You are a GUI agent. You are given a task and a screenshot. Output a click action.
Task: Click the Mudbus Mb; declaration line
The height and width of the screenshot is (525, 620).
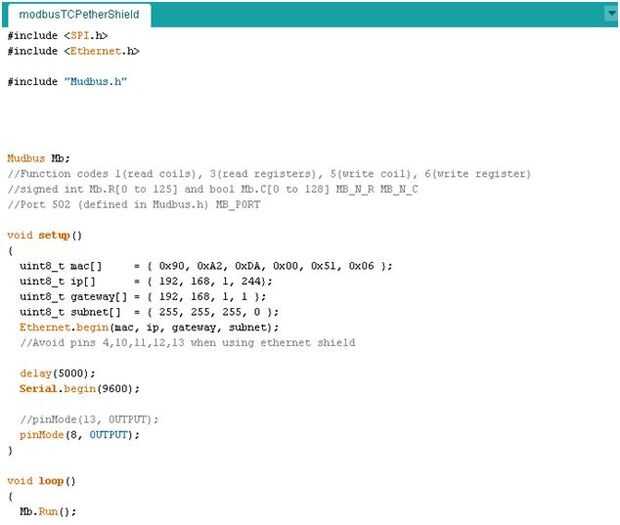point(38,158)
